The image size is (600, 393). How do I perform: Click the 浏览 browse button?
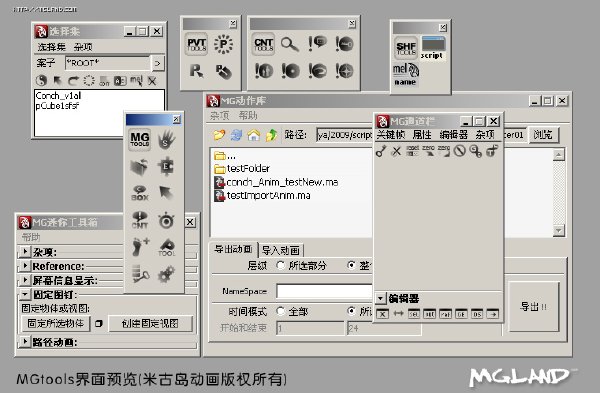(x=543, y=135)
